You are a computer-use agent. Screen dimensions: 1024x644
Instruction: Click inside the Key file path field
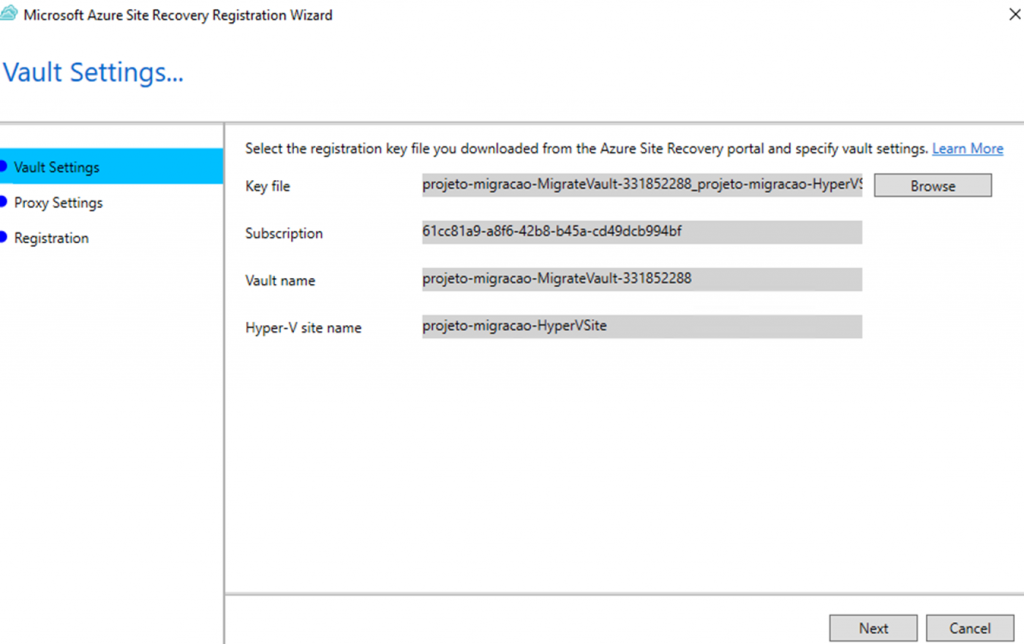click(641, 185)
